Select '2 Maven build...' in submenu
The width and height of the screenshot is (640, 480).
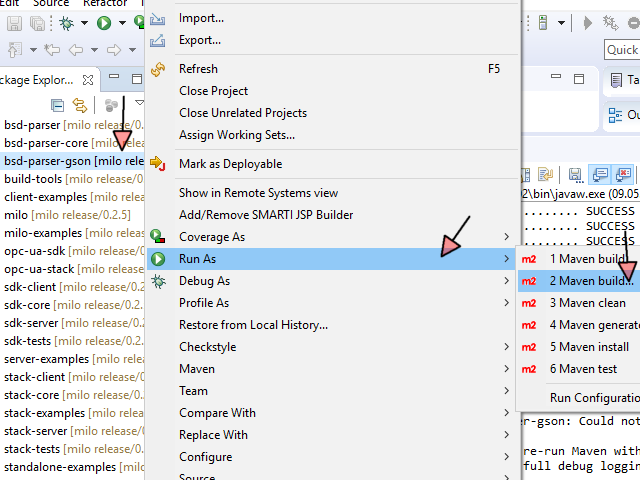(x=591, y=281)
